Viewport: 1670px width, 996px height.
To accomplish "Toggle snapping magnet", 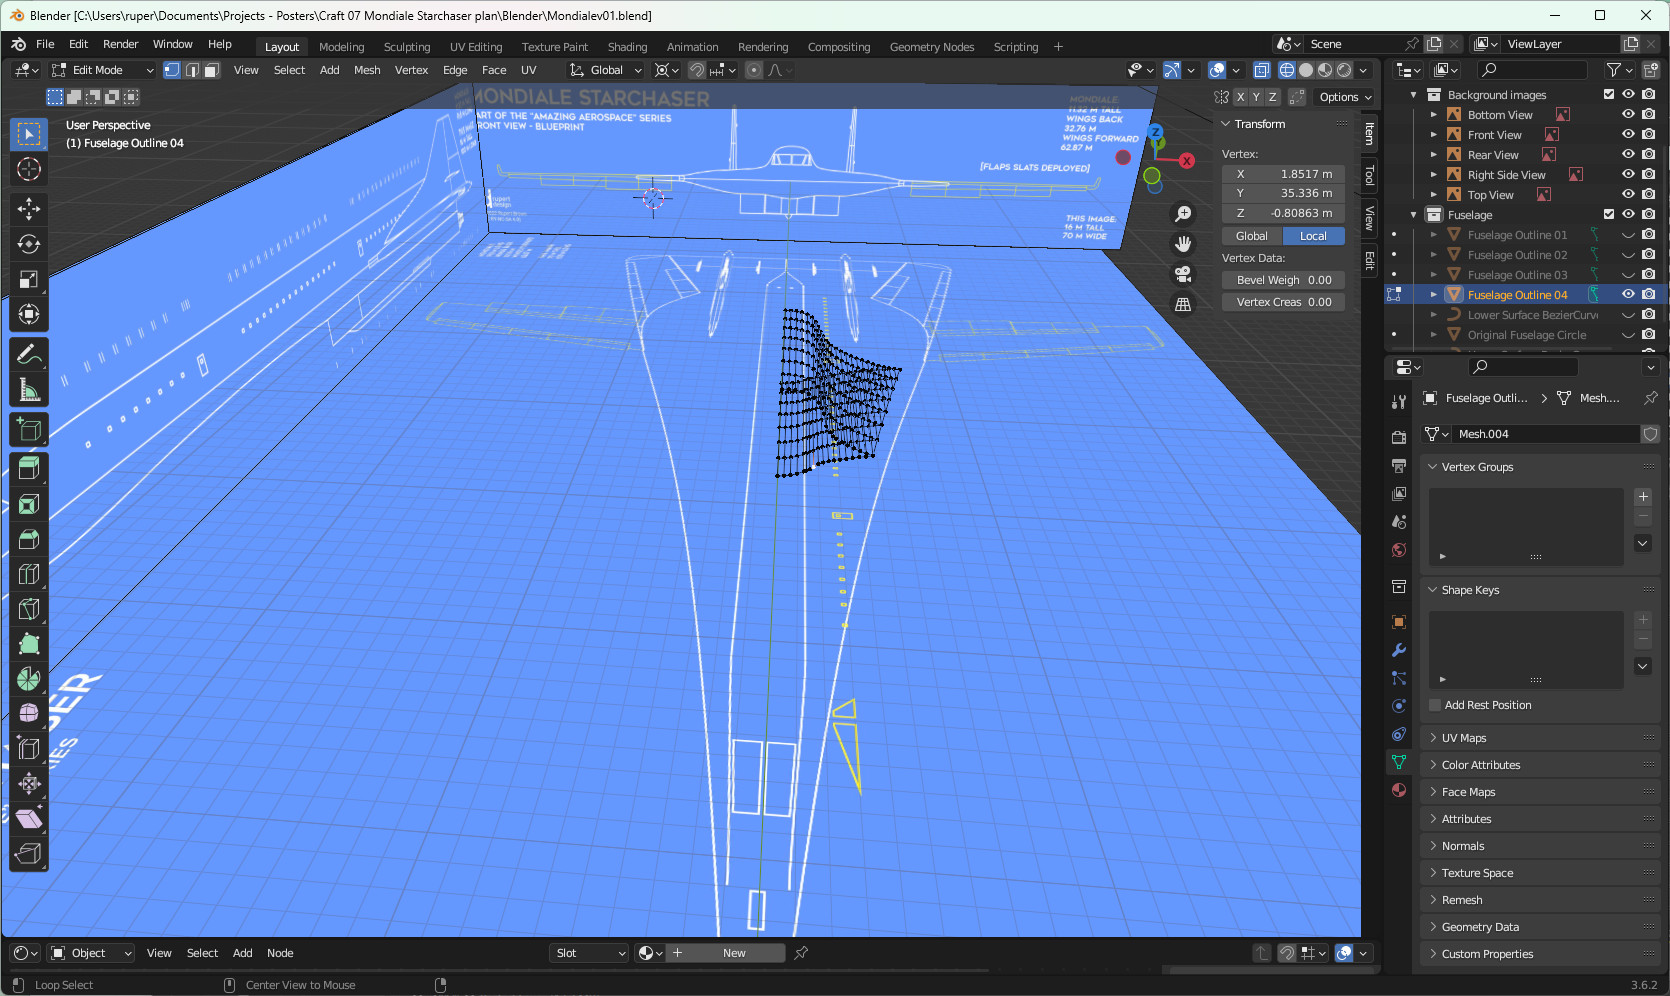I will click(x=697, y=70).
